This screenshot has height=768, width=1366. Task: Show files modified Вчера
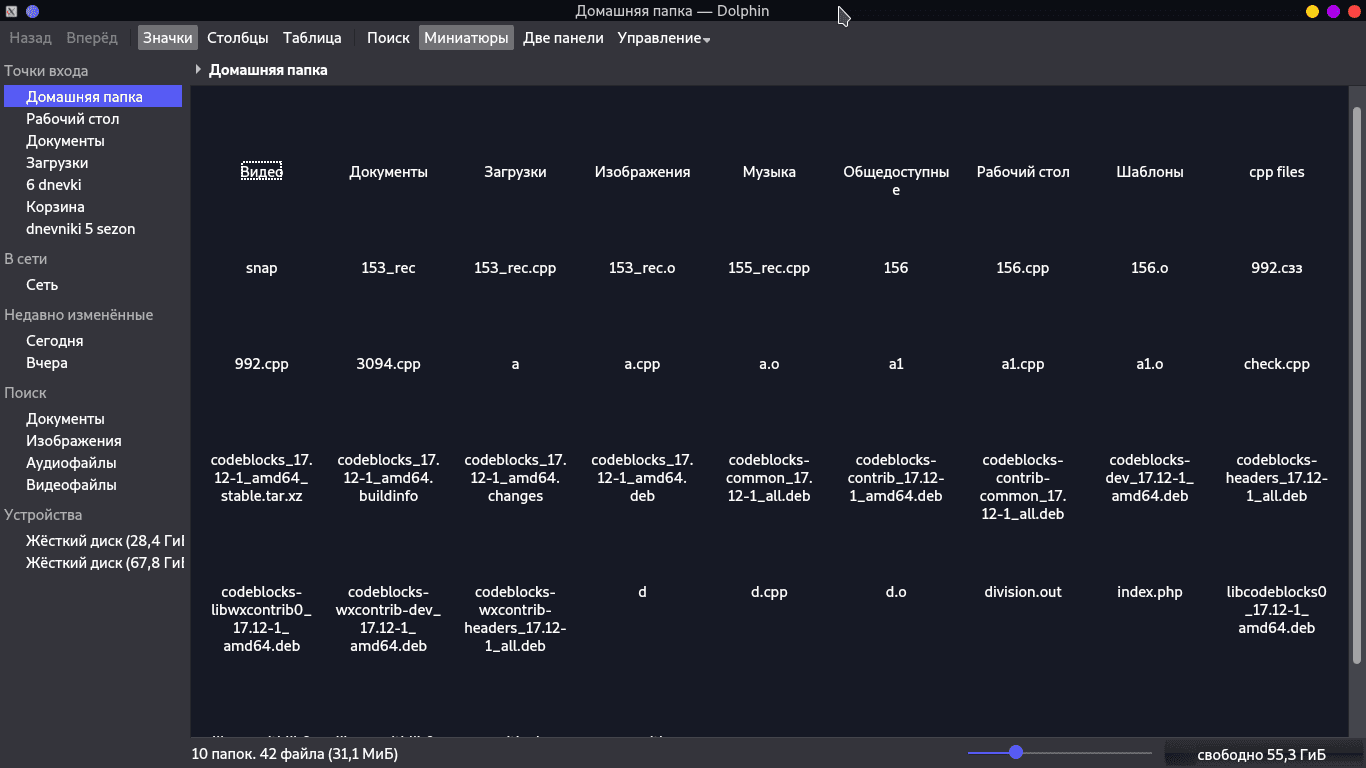pos(92,363)
